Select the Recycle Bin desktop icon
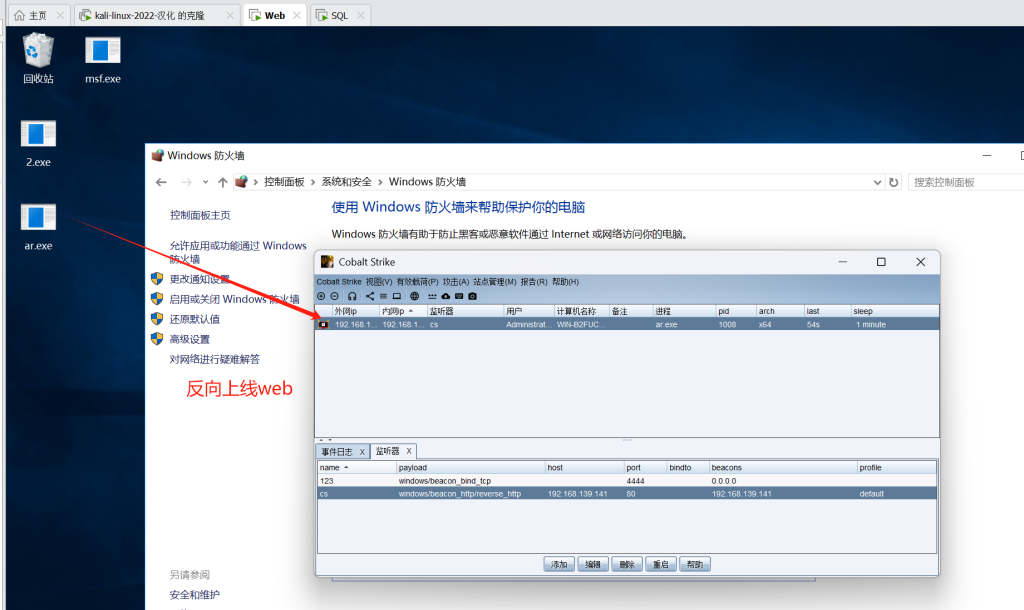 (38, 59)
